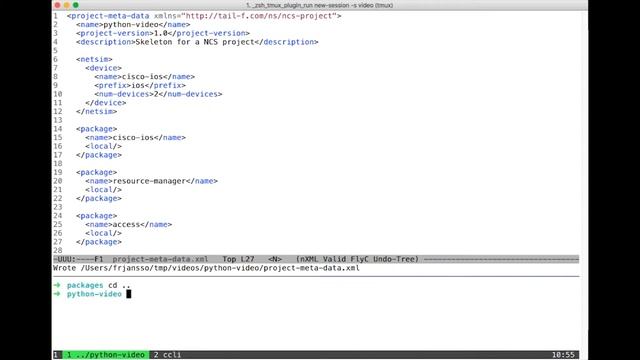Click the 'packages' directory prompt name
This screenshot has width=640, height=360.
(x=85, y=285)
